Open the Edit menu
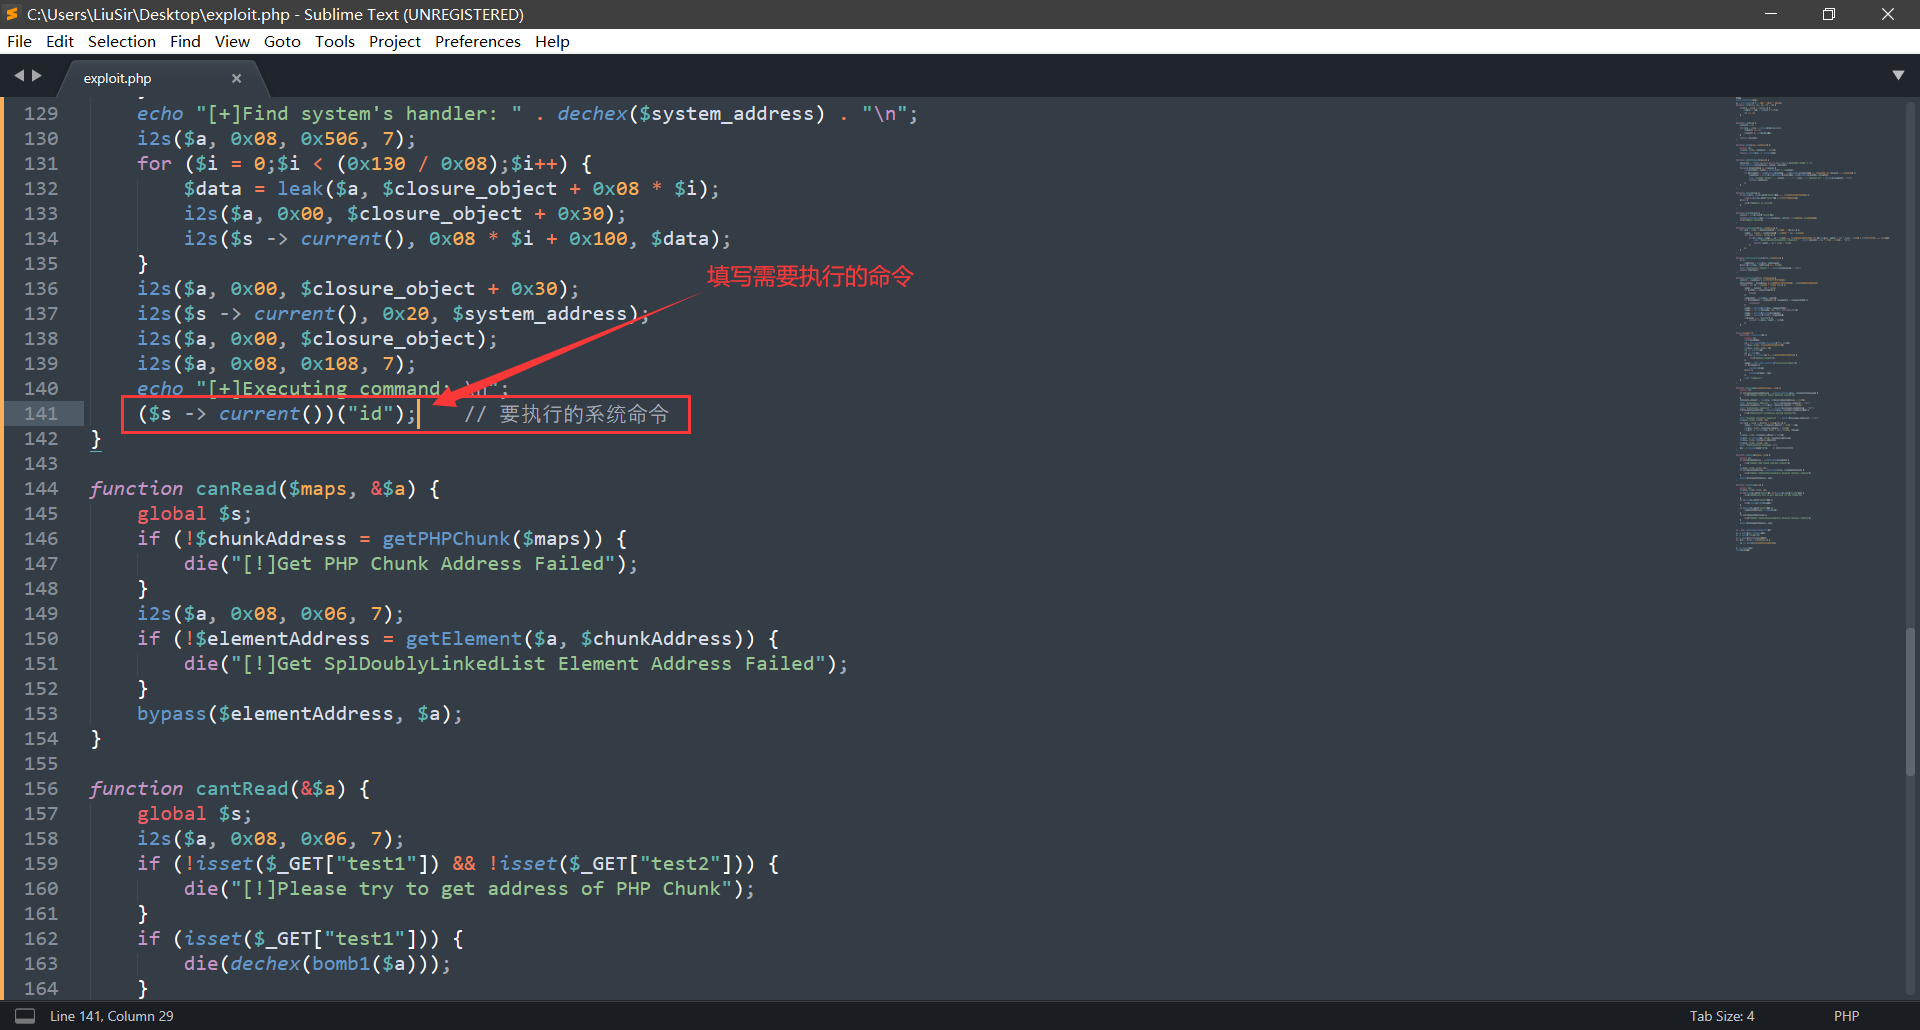Viewport: 1920px width, 1030px height. [60, 41]
